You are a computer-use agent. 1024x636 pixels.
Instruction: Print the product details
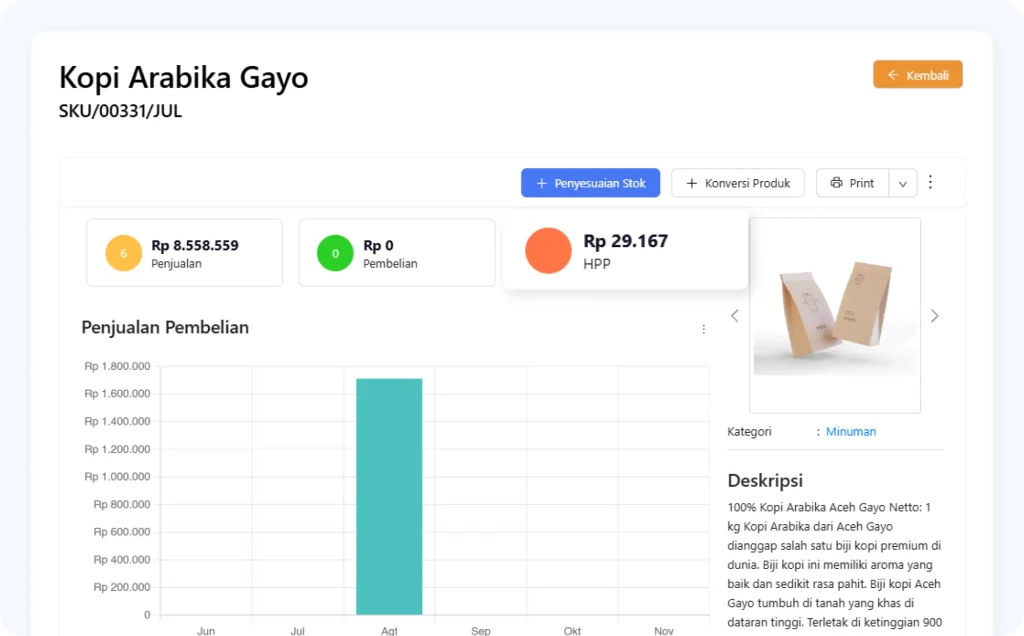(852, 183)
